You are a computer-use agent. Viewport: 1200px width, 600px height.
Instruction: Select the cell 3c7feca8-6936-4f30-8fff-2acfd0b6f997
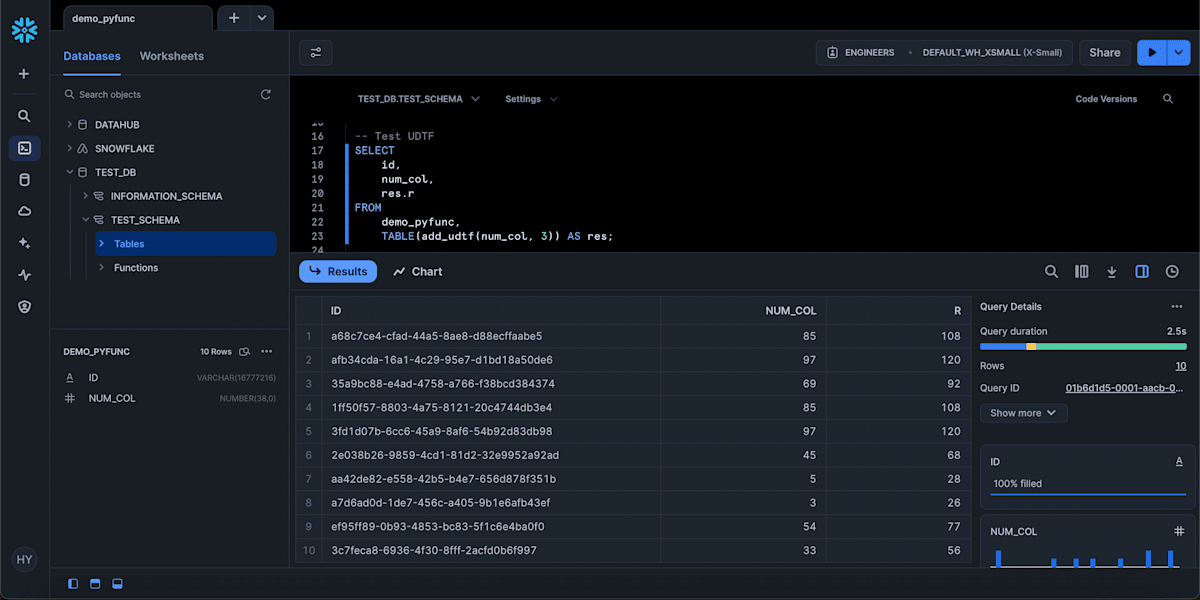coord(491,550)
